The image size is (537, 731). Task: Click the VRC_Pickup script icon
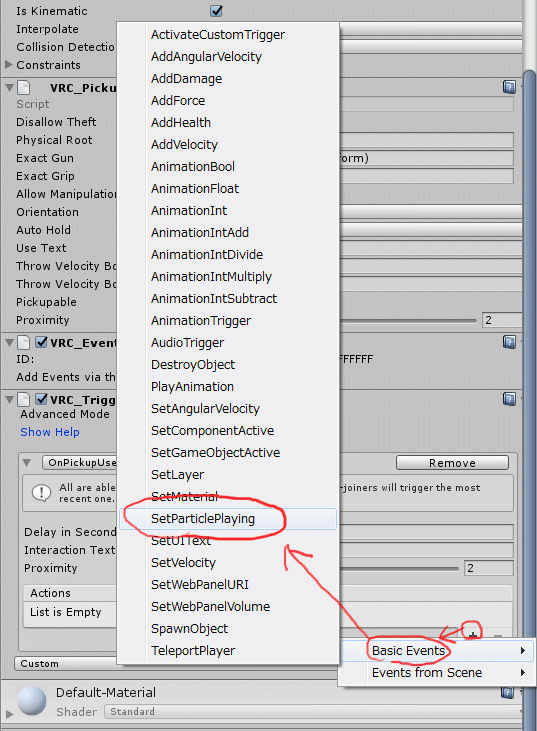(x=23, y=87)
